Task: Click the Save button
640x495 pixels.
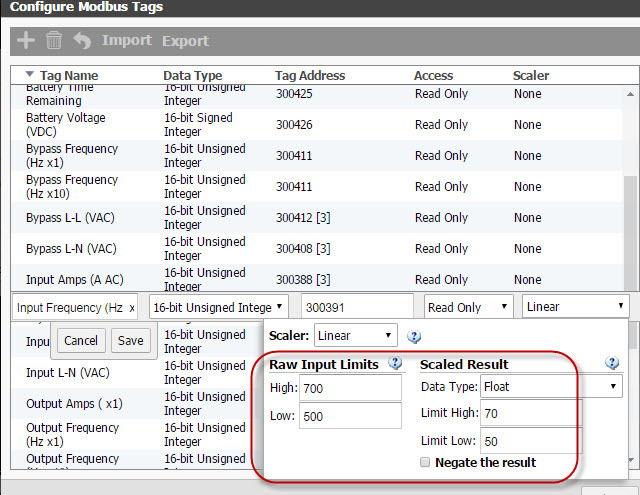Action: point(131,340)
